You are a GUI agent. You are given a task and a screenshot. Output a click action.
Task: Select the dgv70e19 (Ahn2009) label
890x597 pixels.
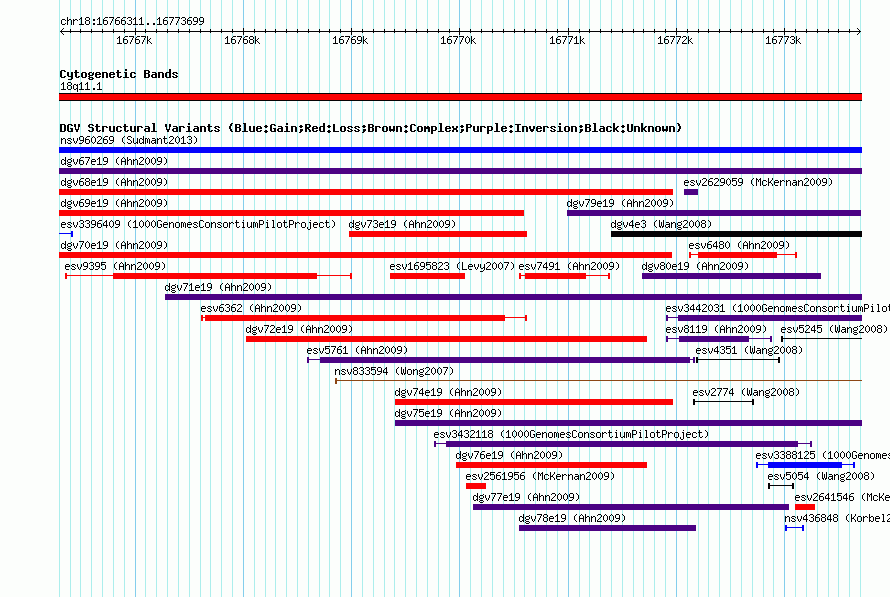pos(114,245)
